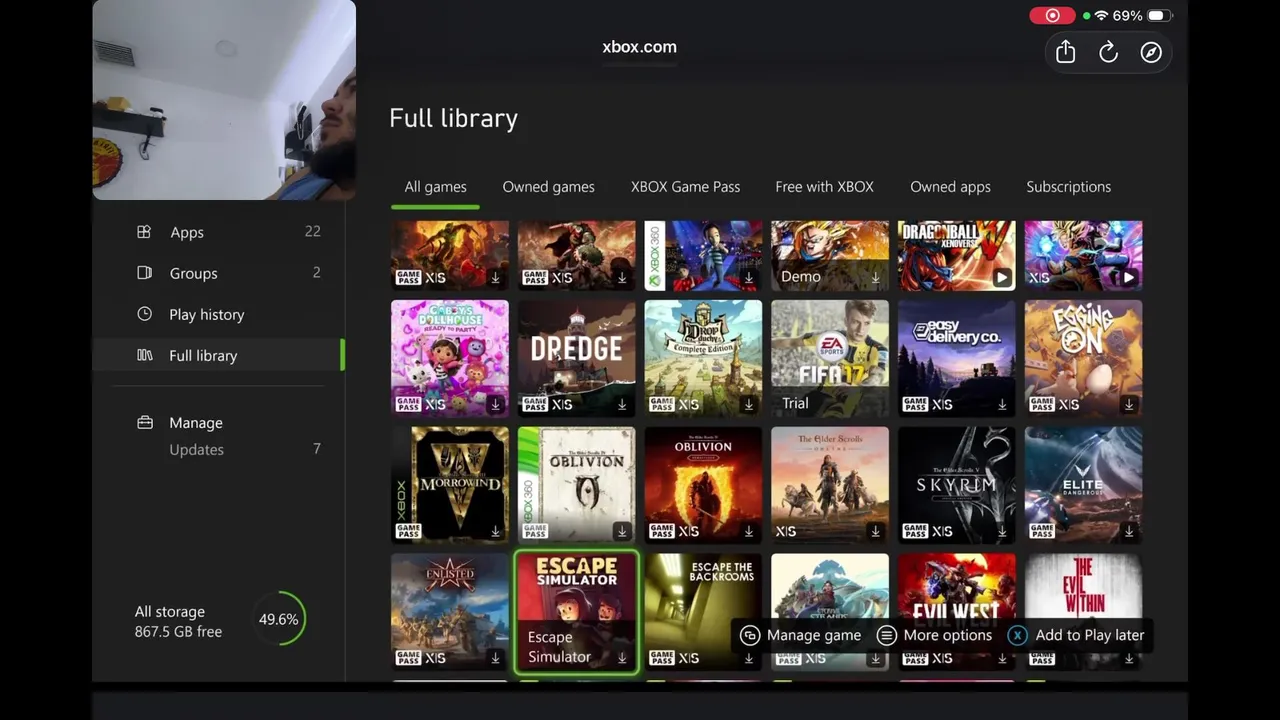Click the Manage game button
The height and width of the screenshot is (720, 1280).
(801, 635)
